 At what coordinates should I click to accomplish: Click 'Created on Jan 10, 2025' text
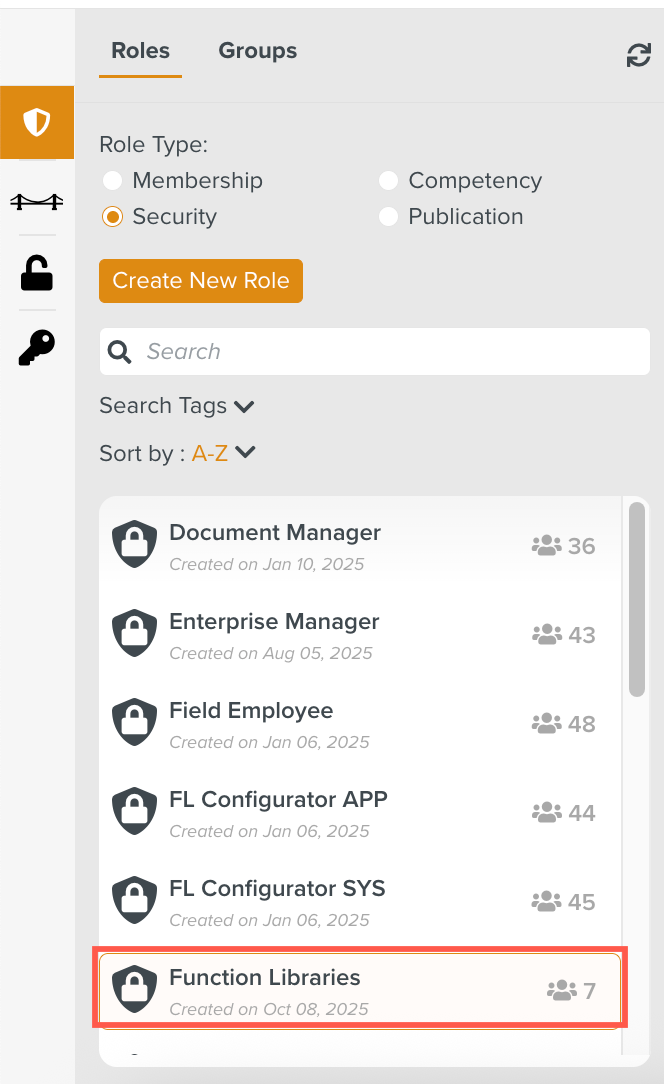click(x=267, y=564)
